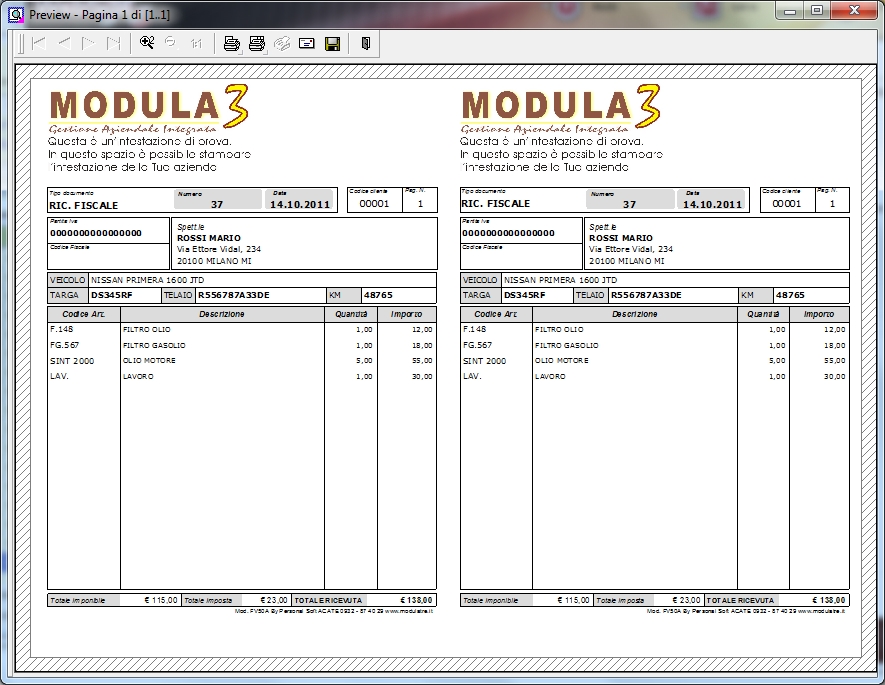Click 'Descrizione' column header on left receipt
Screen dimensions: 885x685
click(x=222, y=314)
